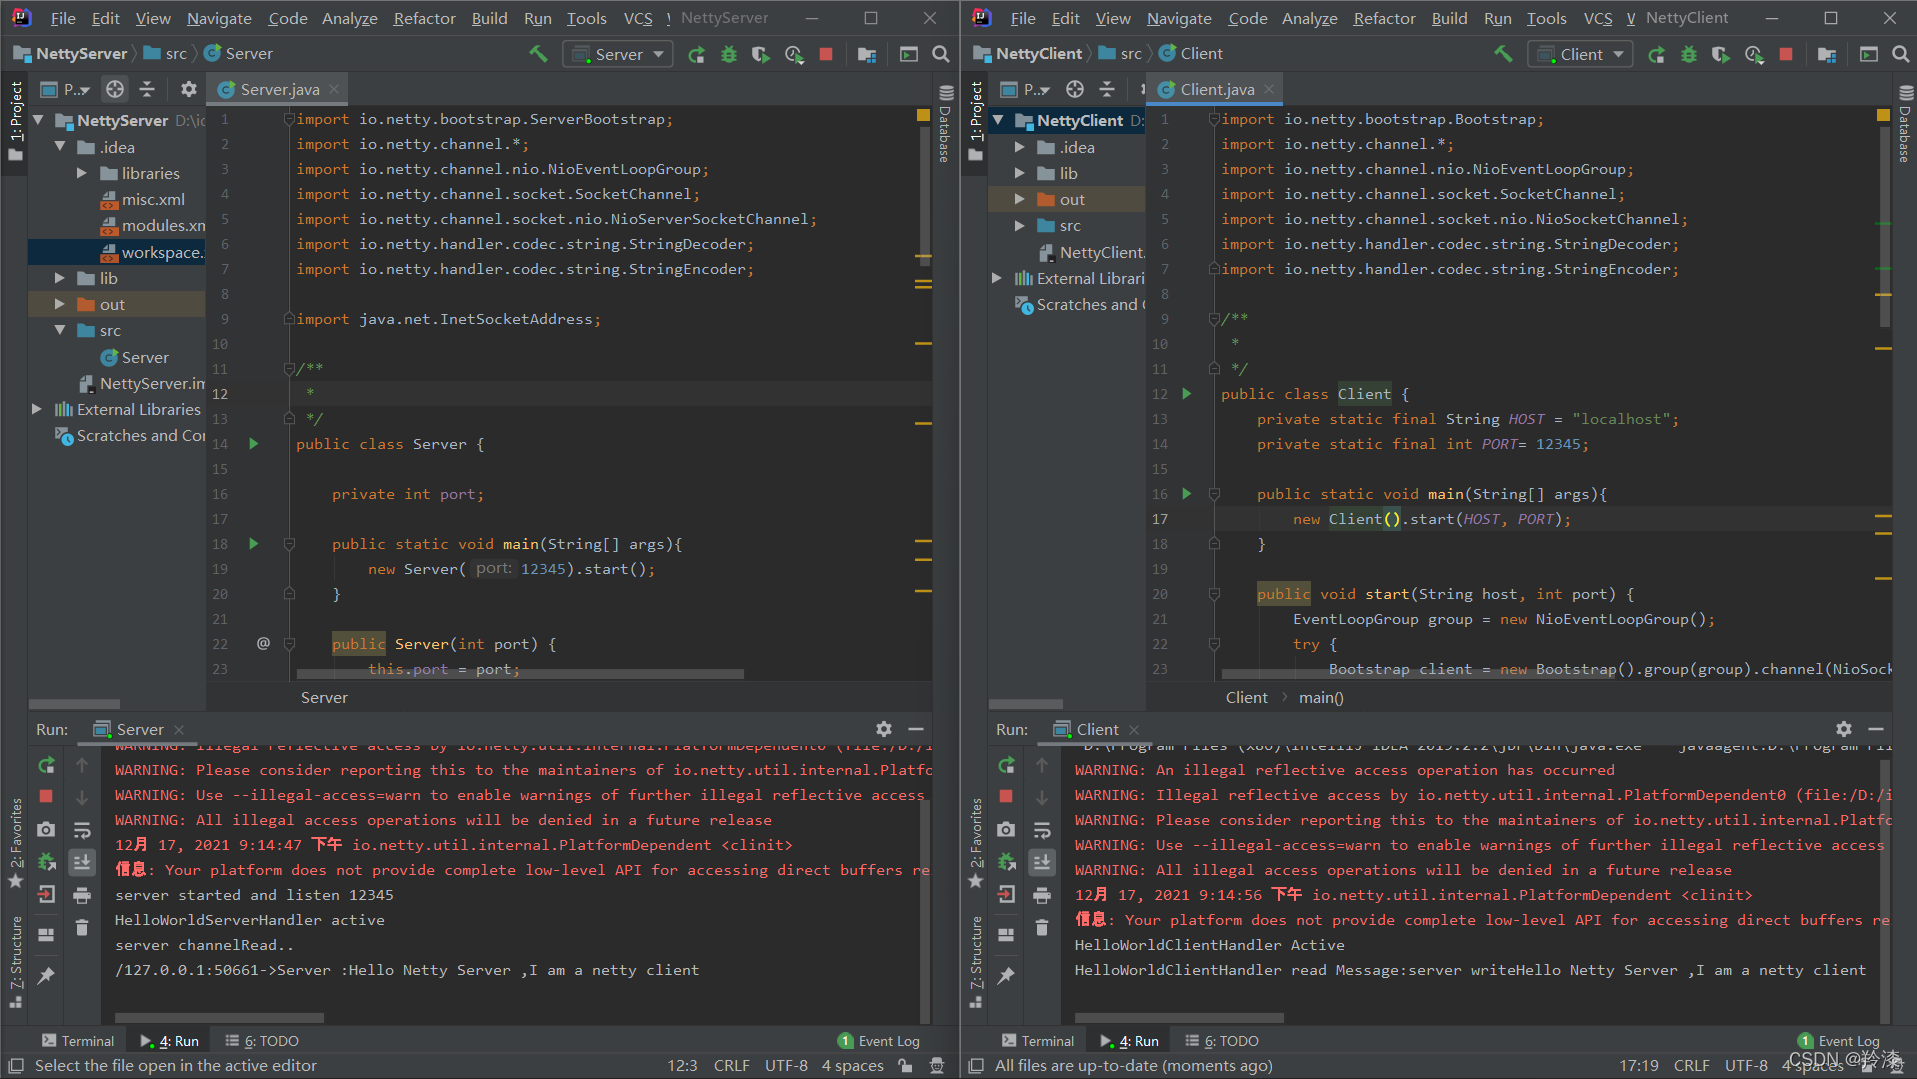
Task: Open Event Log in NettyServer status bar
Action: tap(879, 1041)
